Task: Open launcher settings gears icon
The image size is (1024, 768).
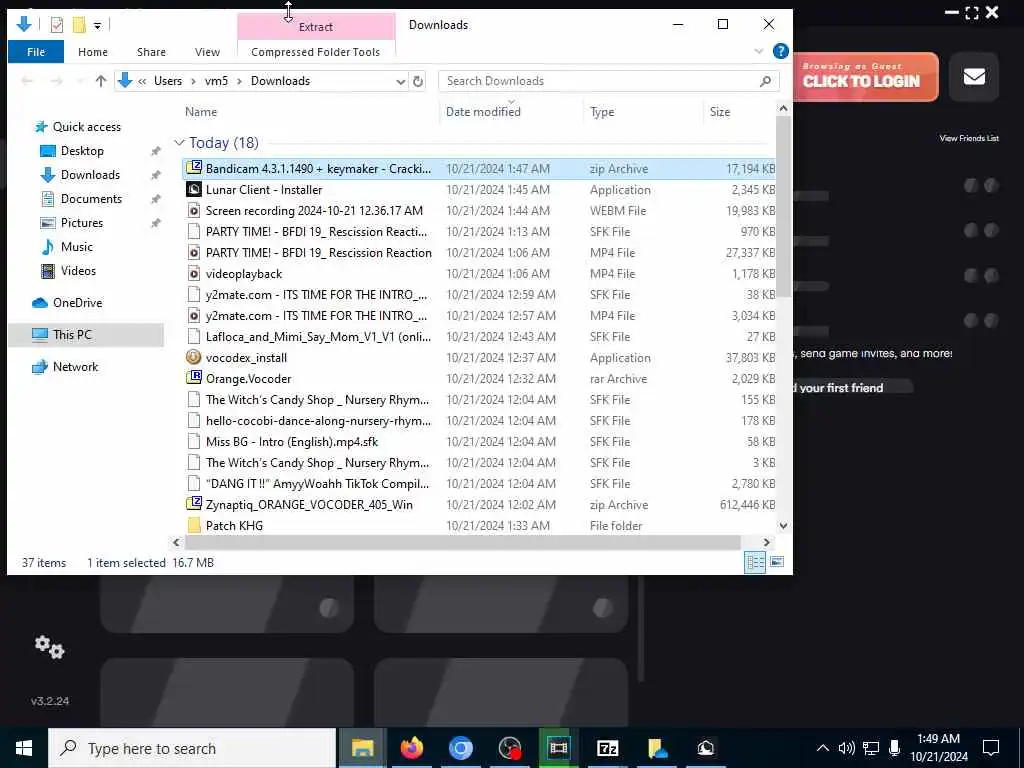Action: [x=50, y=647]
